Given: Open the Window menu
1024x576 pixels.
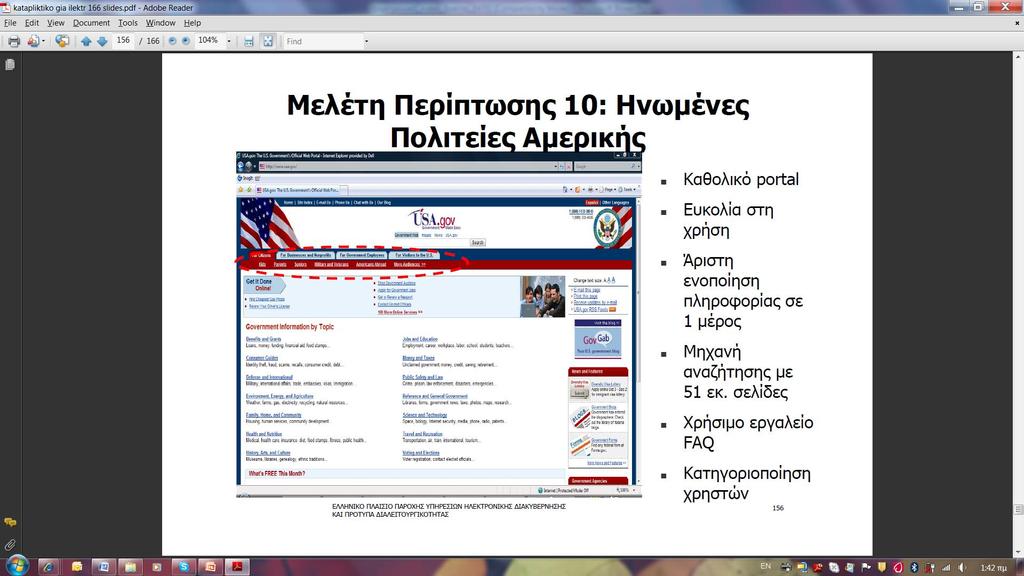Looking at the screenshot, I should point(160,23).
